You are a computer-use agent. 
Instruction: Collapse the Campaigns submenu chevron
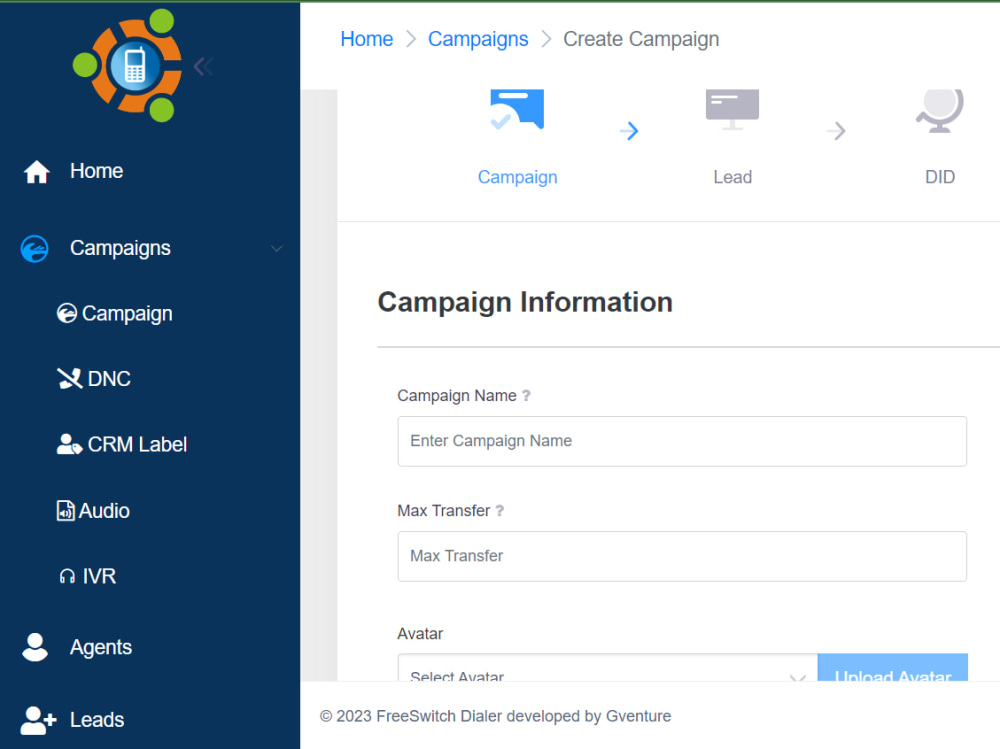click(x=276, y=249)
